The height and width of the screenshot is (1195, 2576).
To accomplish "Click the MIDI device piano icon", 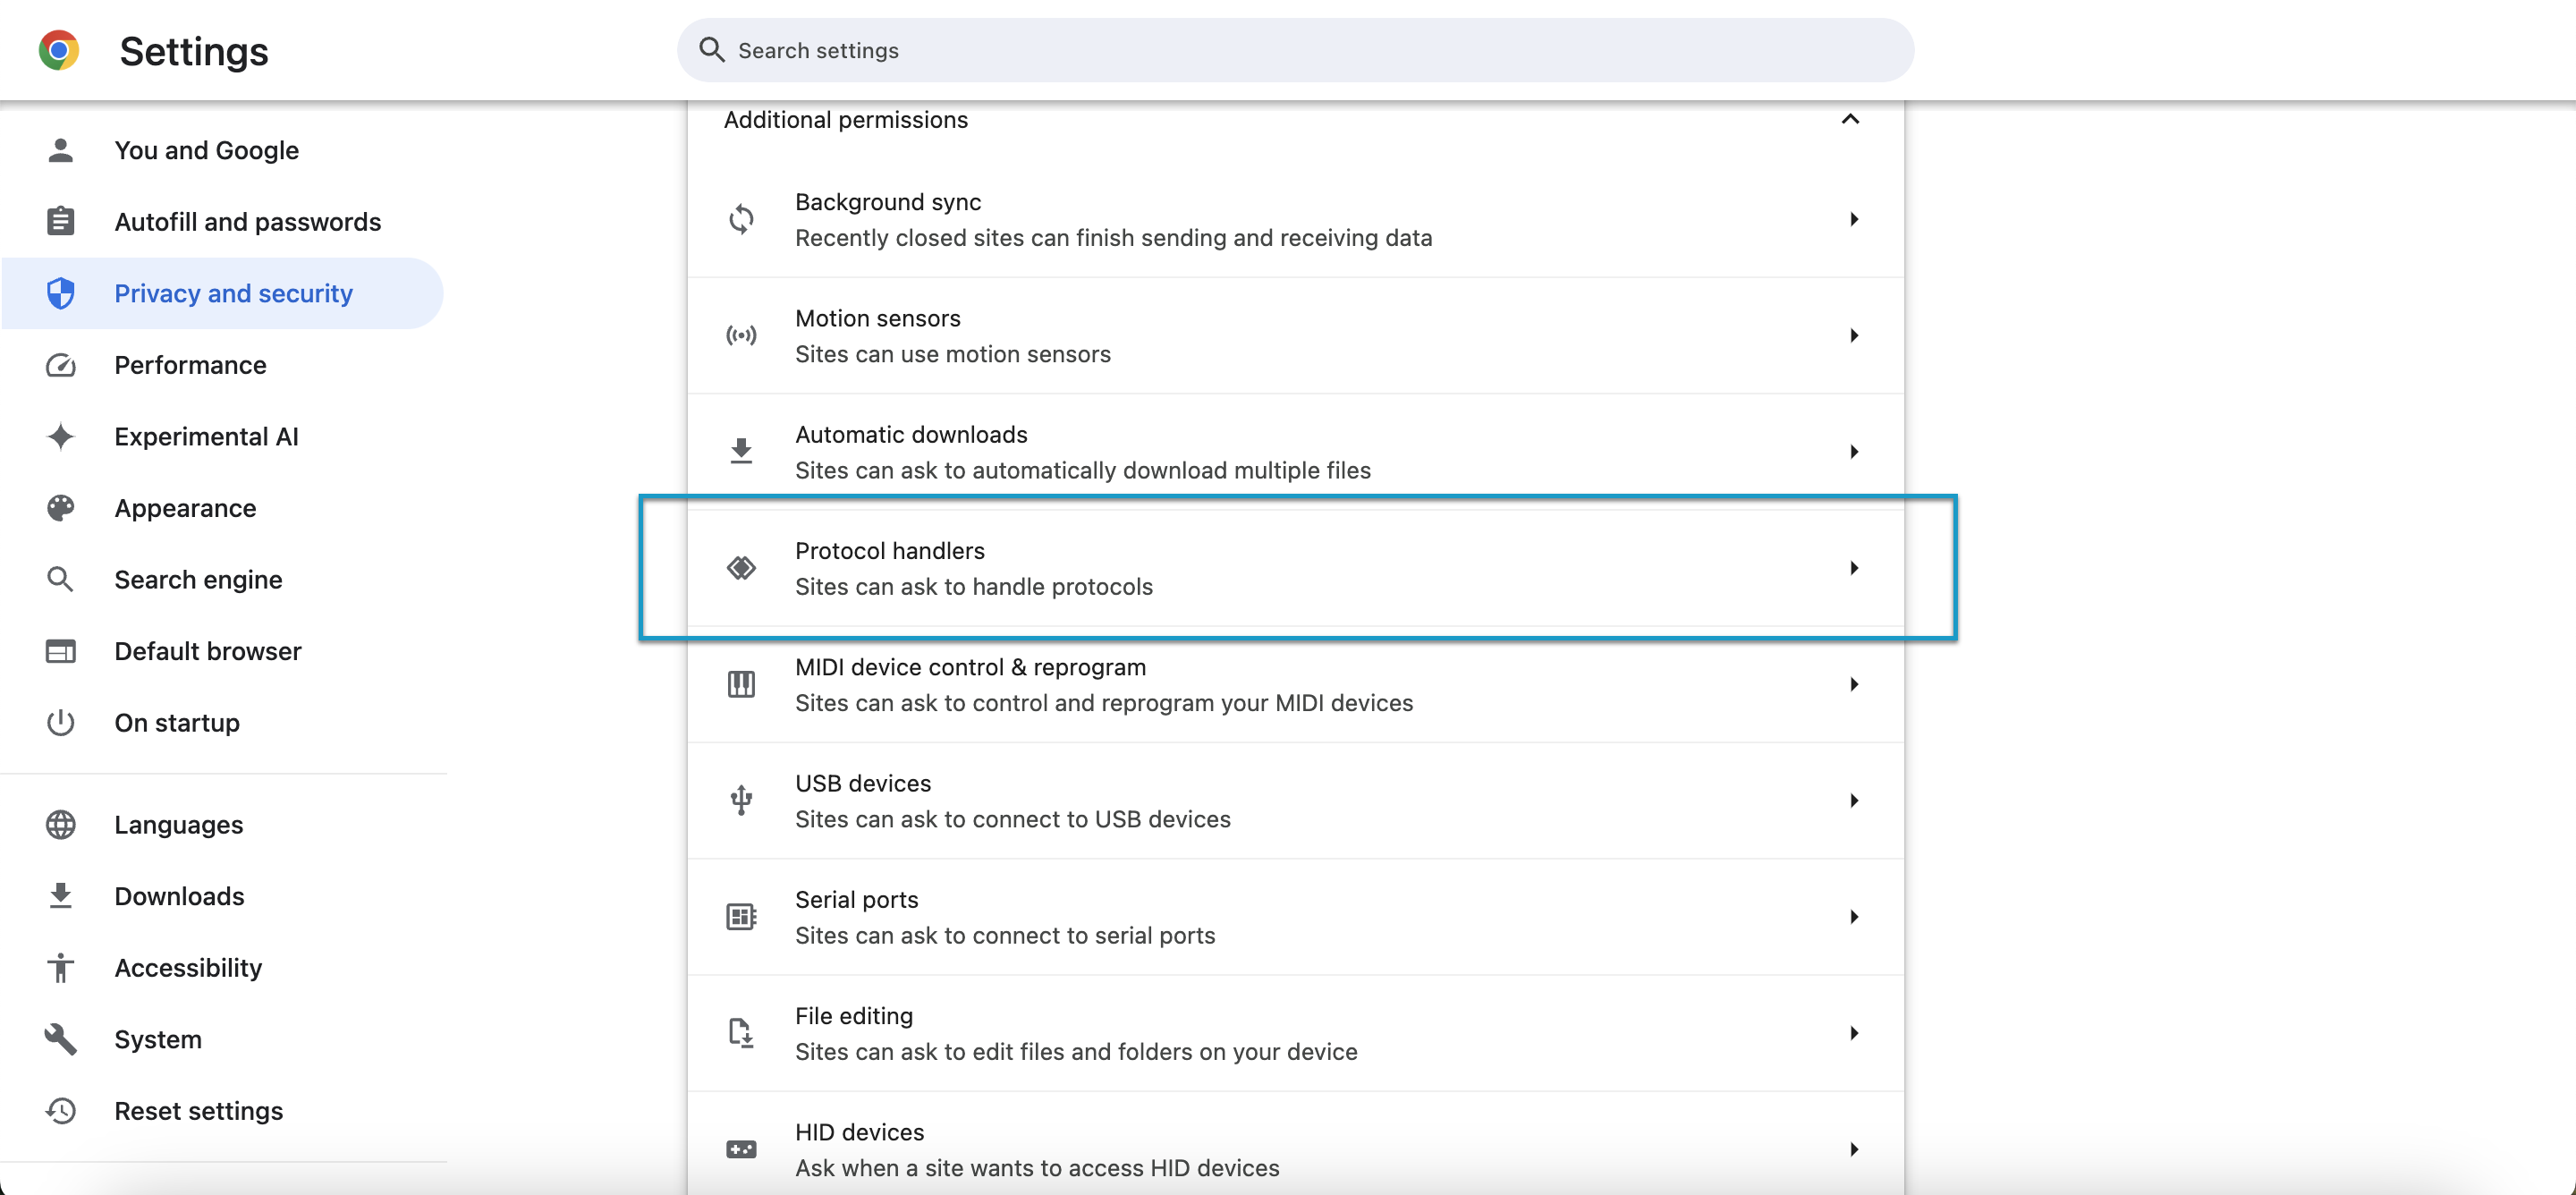I will click(x=741, y=684).
